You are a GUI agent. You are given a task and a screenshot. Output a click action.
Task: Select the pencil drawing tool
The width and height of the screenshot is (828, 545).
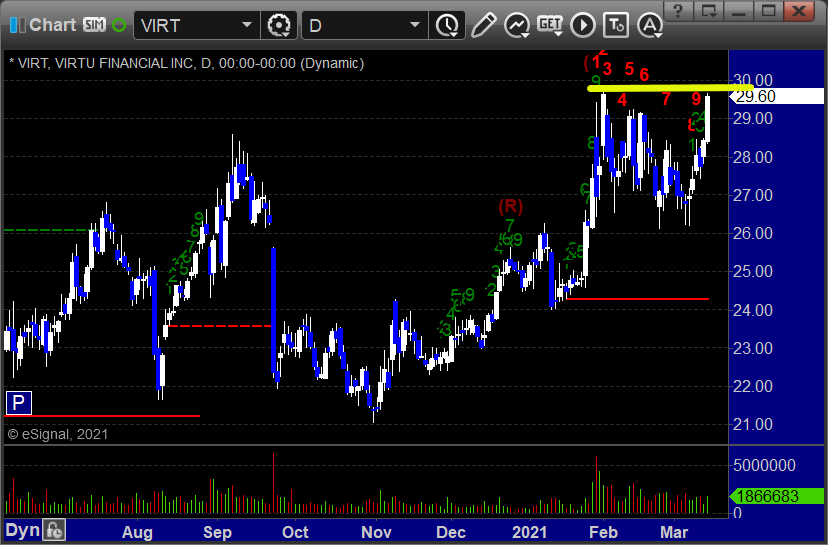[x=483, y=25]
